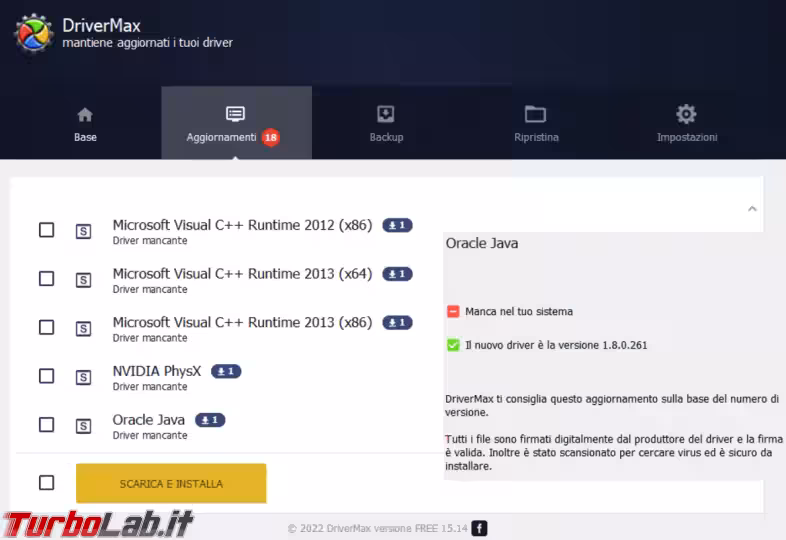Tick the Oracle Java checkbox
Screen dimensions: 786x540
[47, 425]
